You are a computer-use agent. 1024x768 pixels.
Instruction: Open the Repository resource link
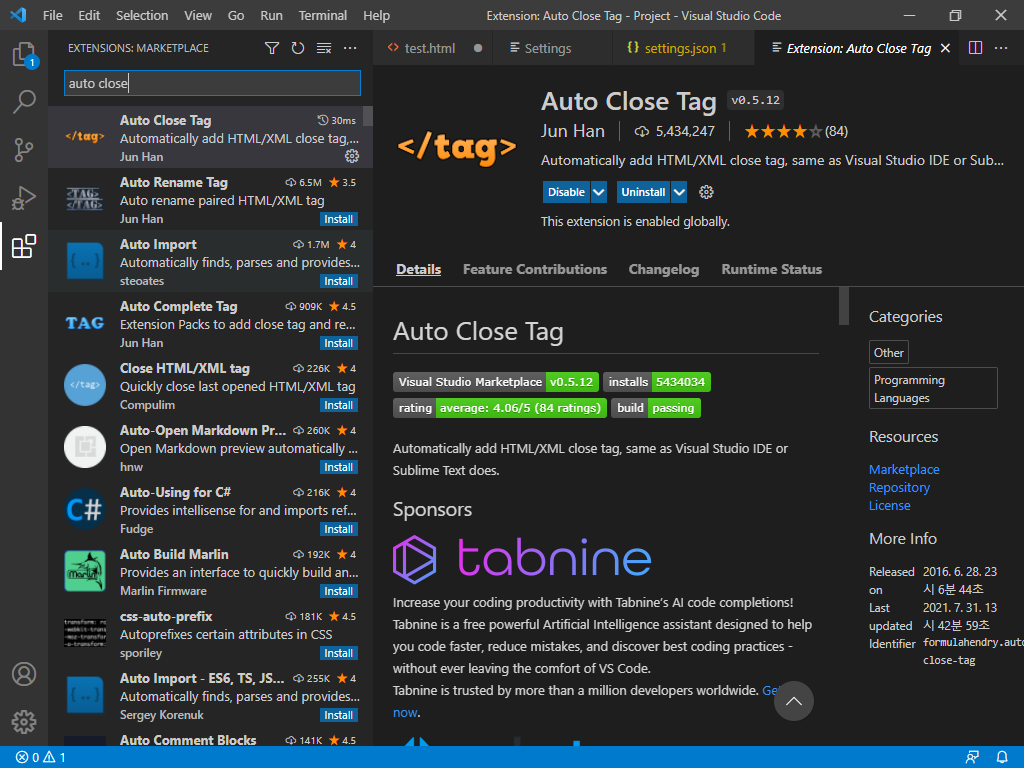899,488
